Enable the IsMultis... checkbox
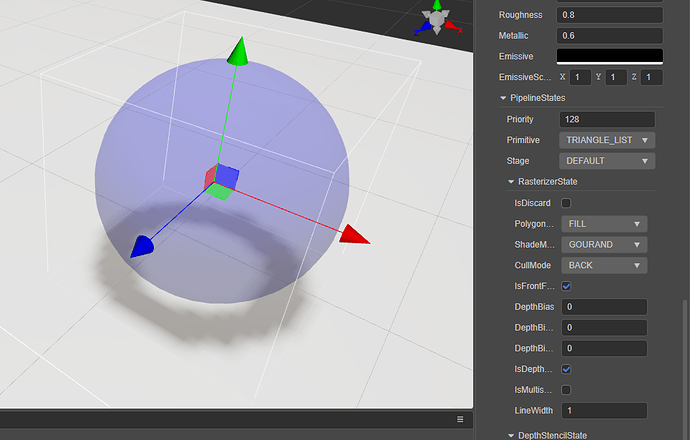Screen dimensions: 690x440 coord(566,390)
